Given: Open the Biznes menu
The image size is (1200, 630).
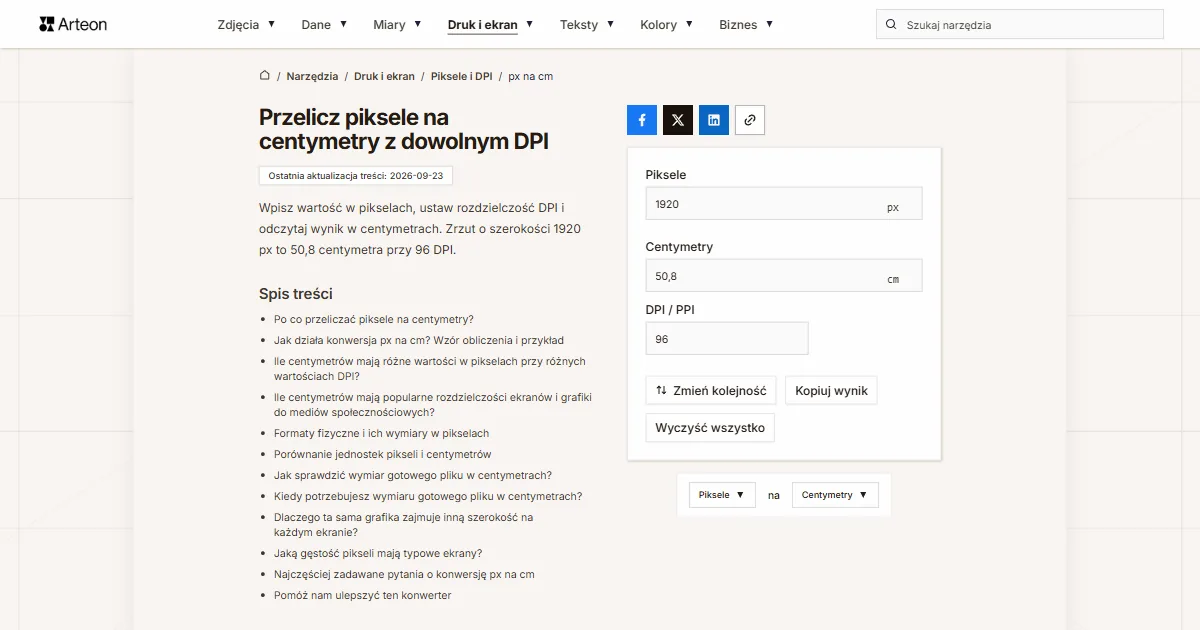Looking at the screenshot, I should [746, 25].
